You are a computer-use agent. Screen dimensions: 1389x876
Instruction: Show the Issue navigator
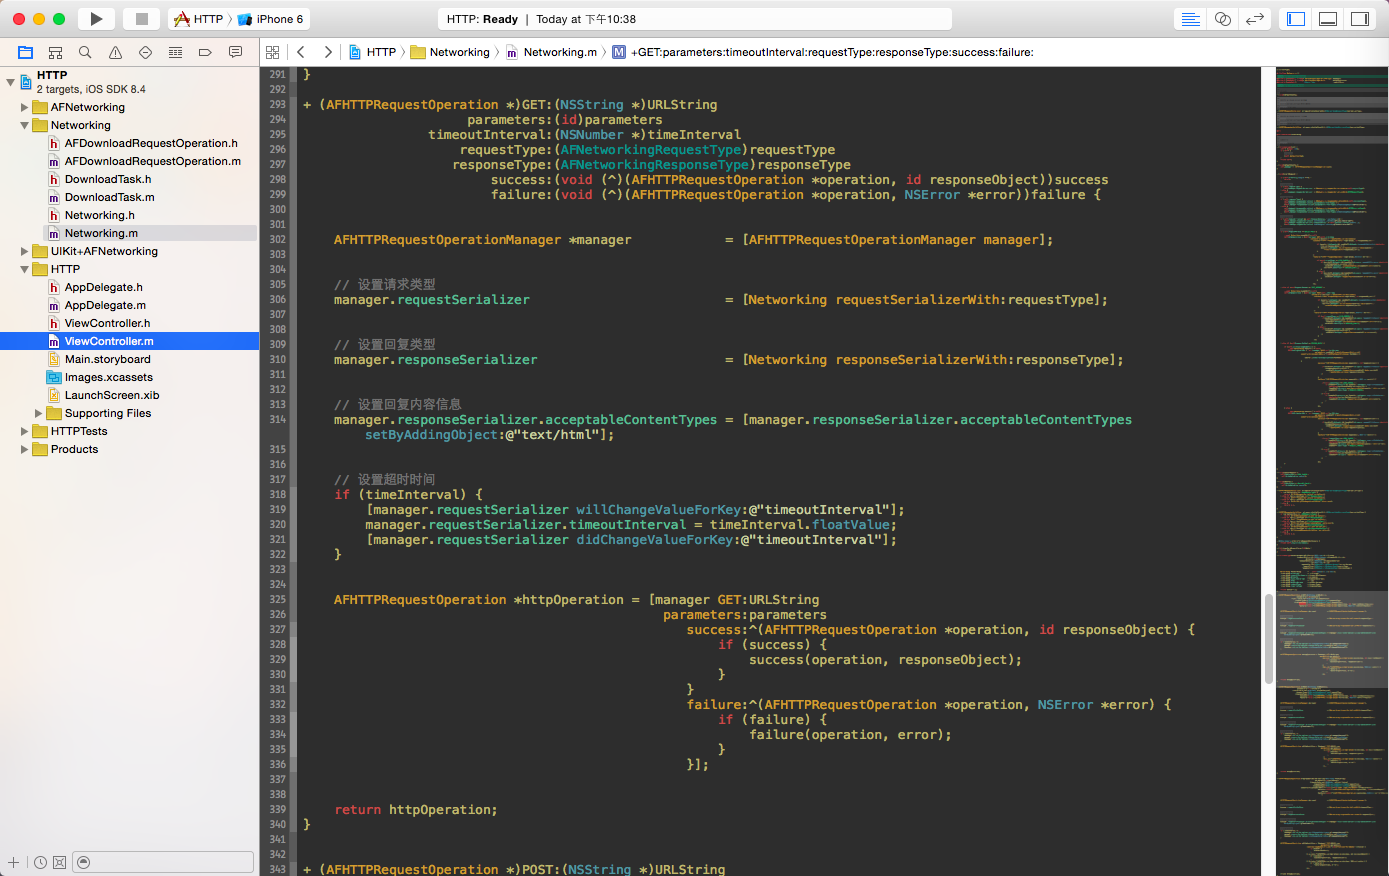pos(115,52)
